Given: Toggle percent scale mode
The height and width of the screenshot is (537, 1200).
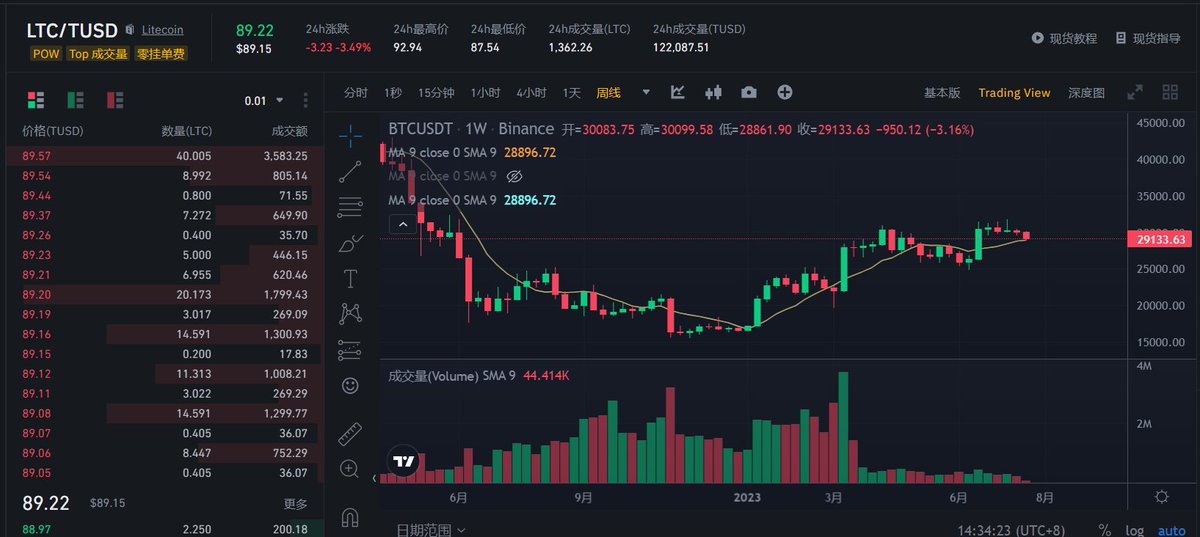Looking at the screenshot, I should click(x=1105, y=529).
